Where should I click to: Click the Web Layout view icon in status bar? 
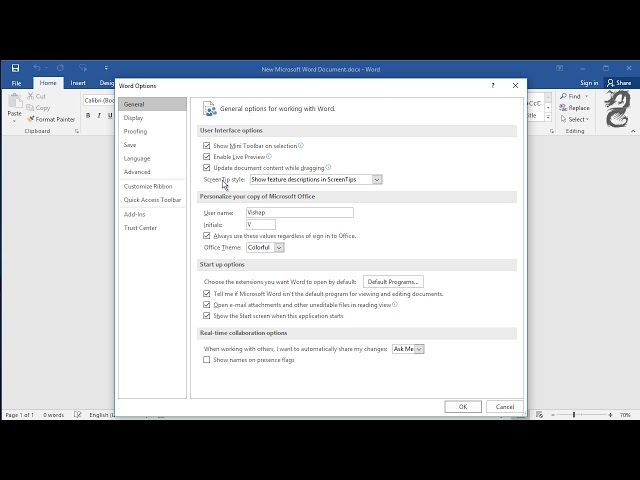[539, 415]
